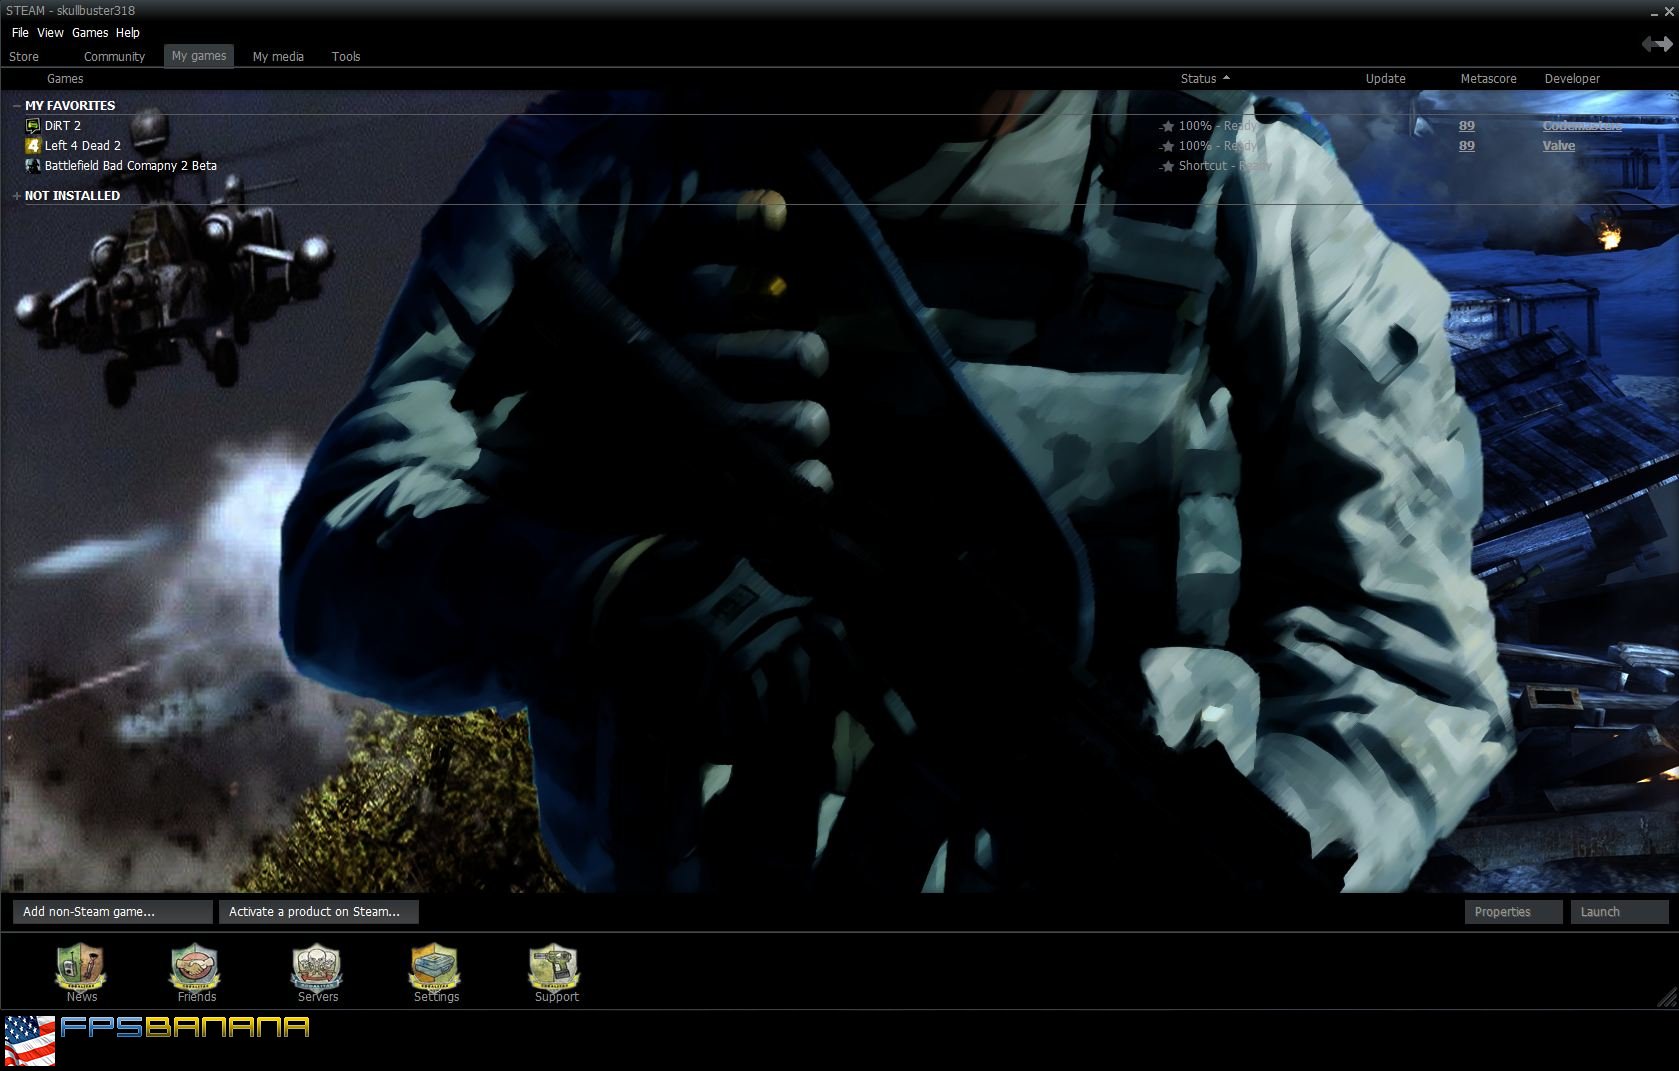Open the File menu
1679x1071 pixels.
(x=20, y=33)
